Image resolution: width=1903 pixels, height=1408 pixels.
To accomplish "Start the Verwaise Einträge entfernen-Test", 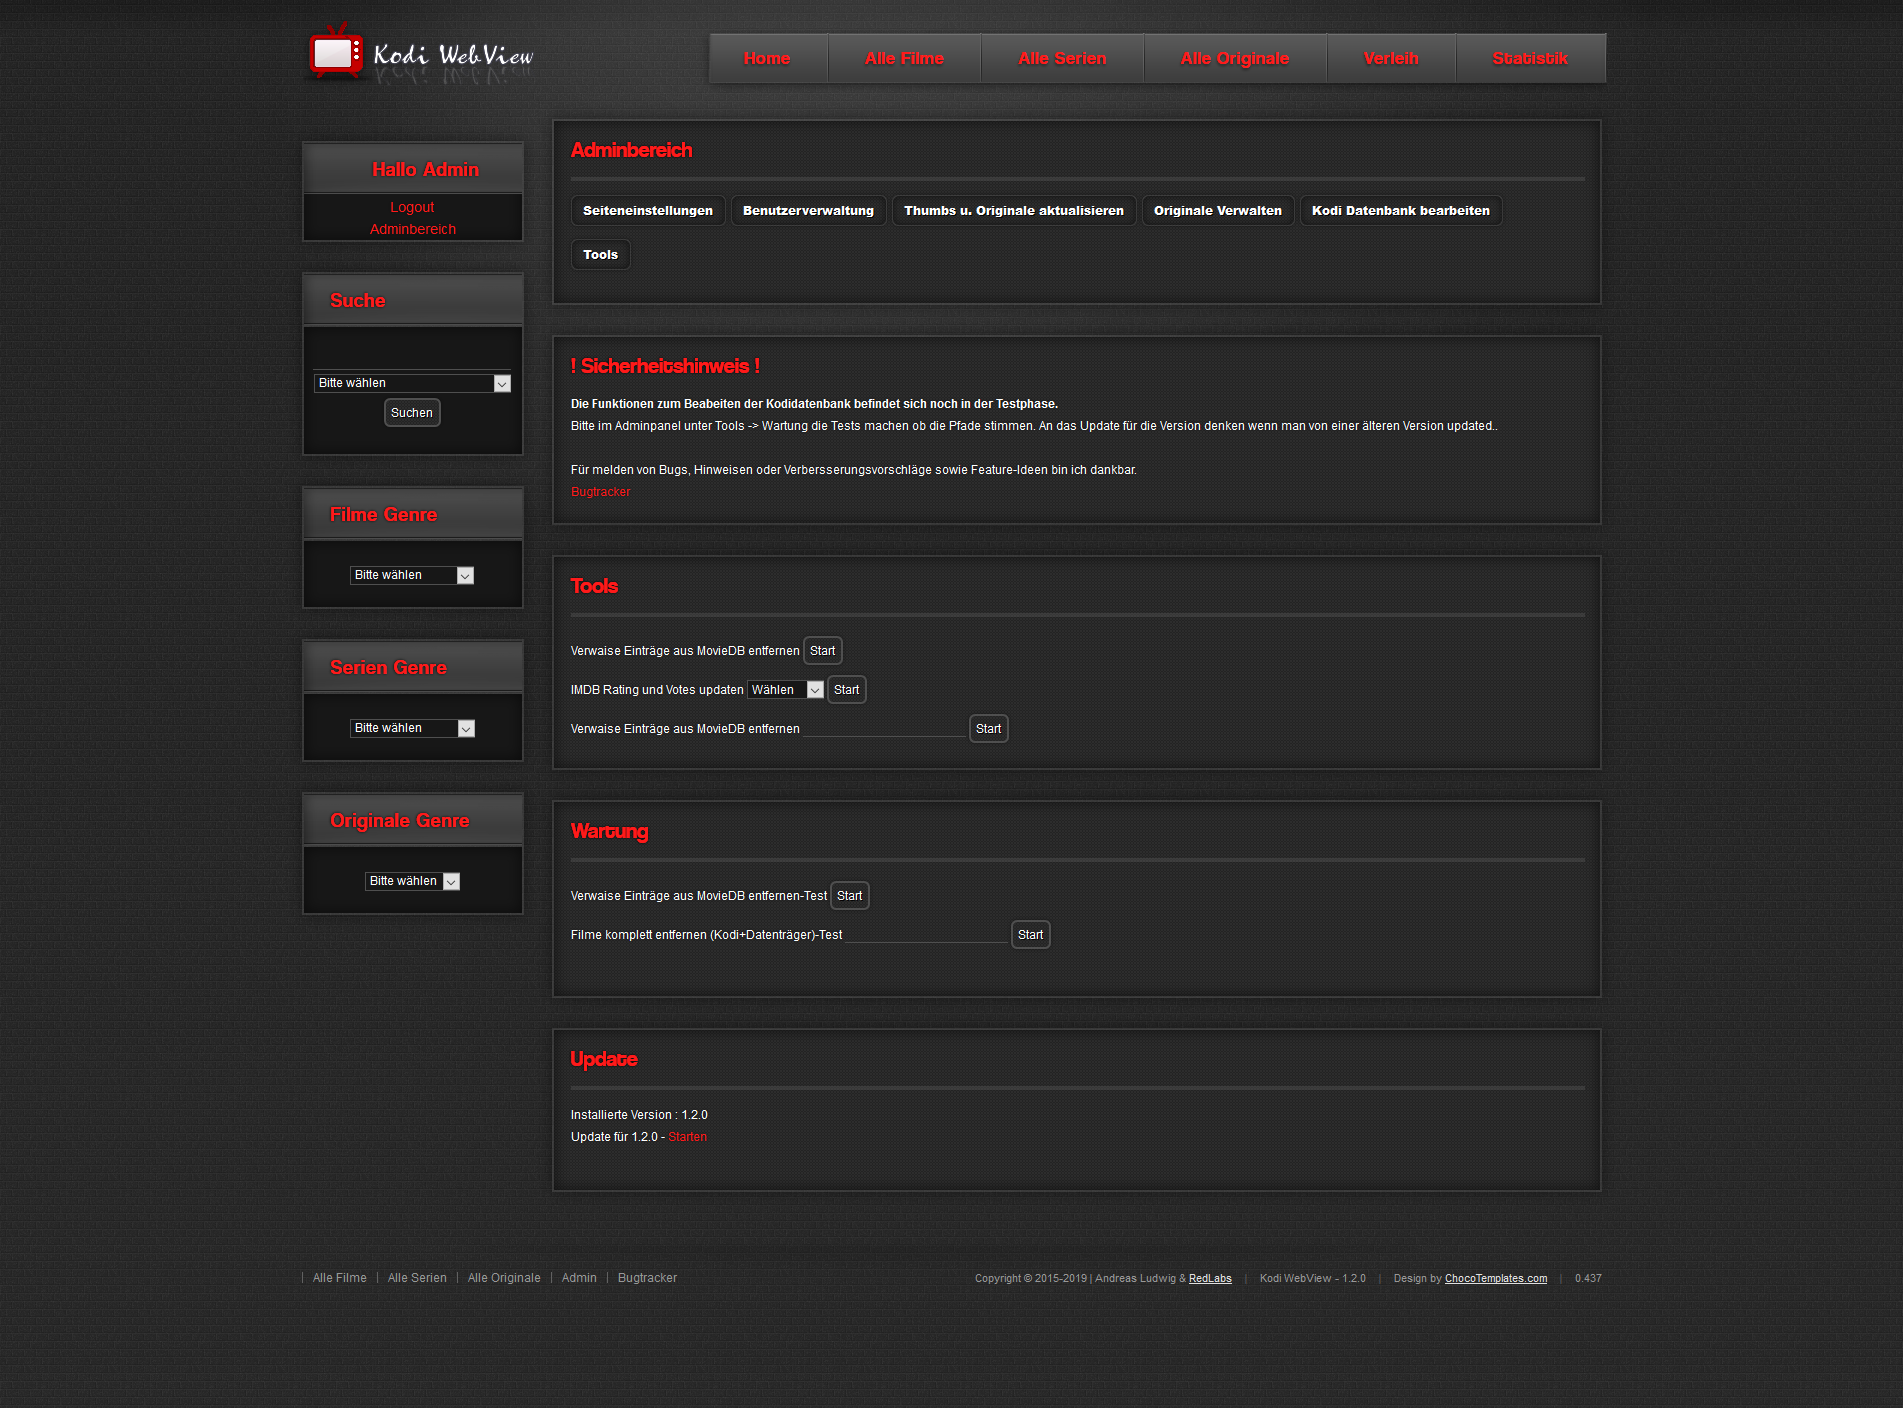I will coord(849,896).
